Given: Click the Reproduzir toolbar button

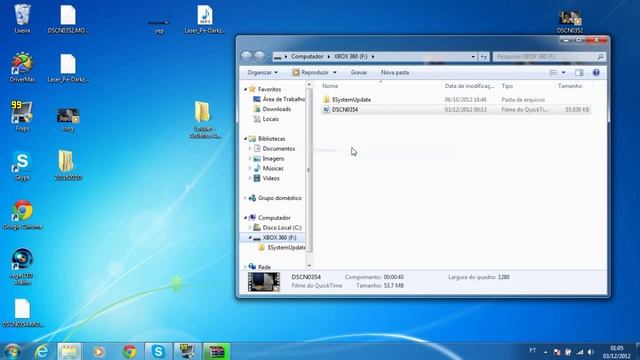Looking at the screenshot, I should coord(310,73).
